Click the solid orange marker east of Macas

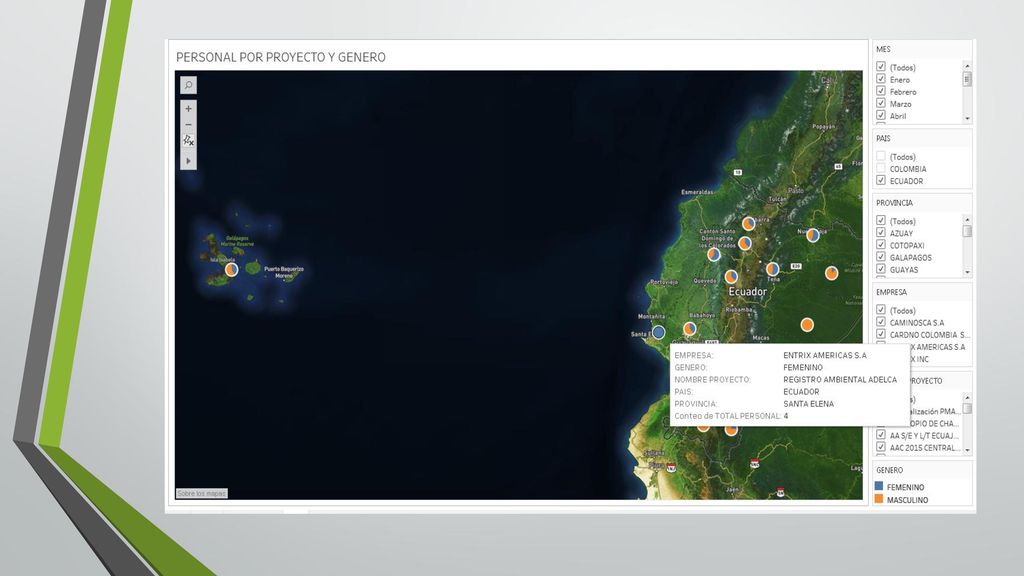click(x=807, y=325)
